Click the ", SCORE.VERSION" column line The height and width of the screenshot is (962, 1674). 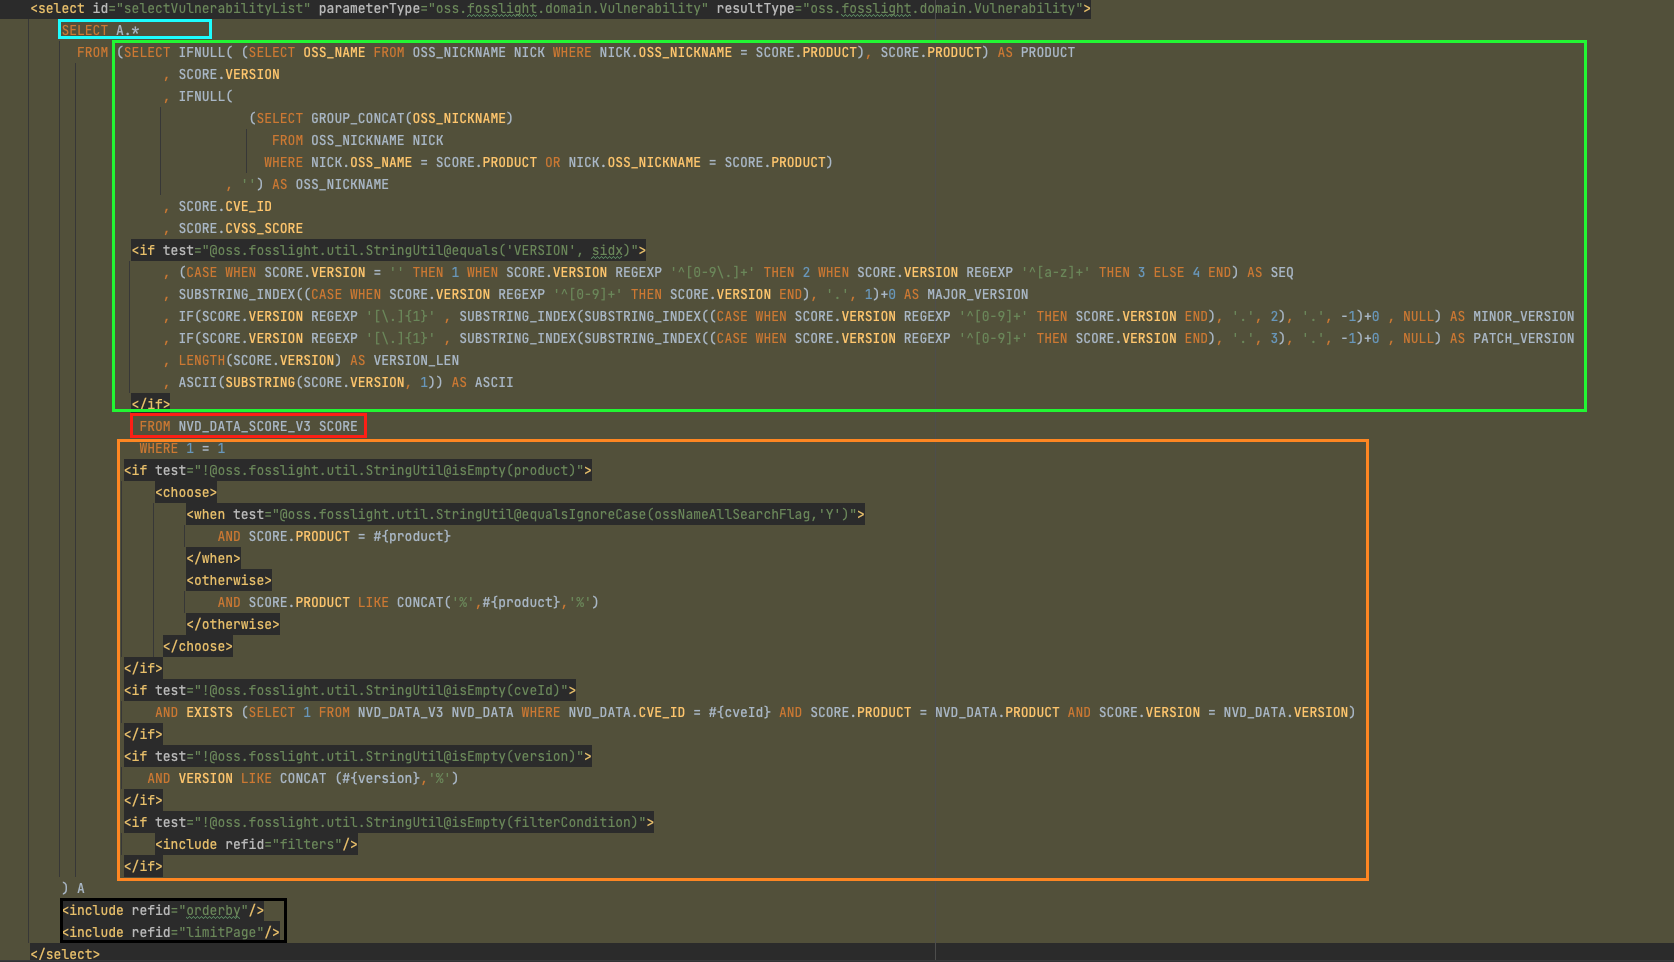pos(222,74)
